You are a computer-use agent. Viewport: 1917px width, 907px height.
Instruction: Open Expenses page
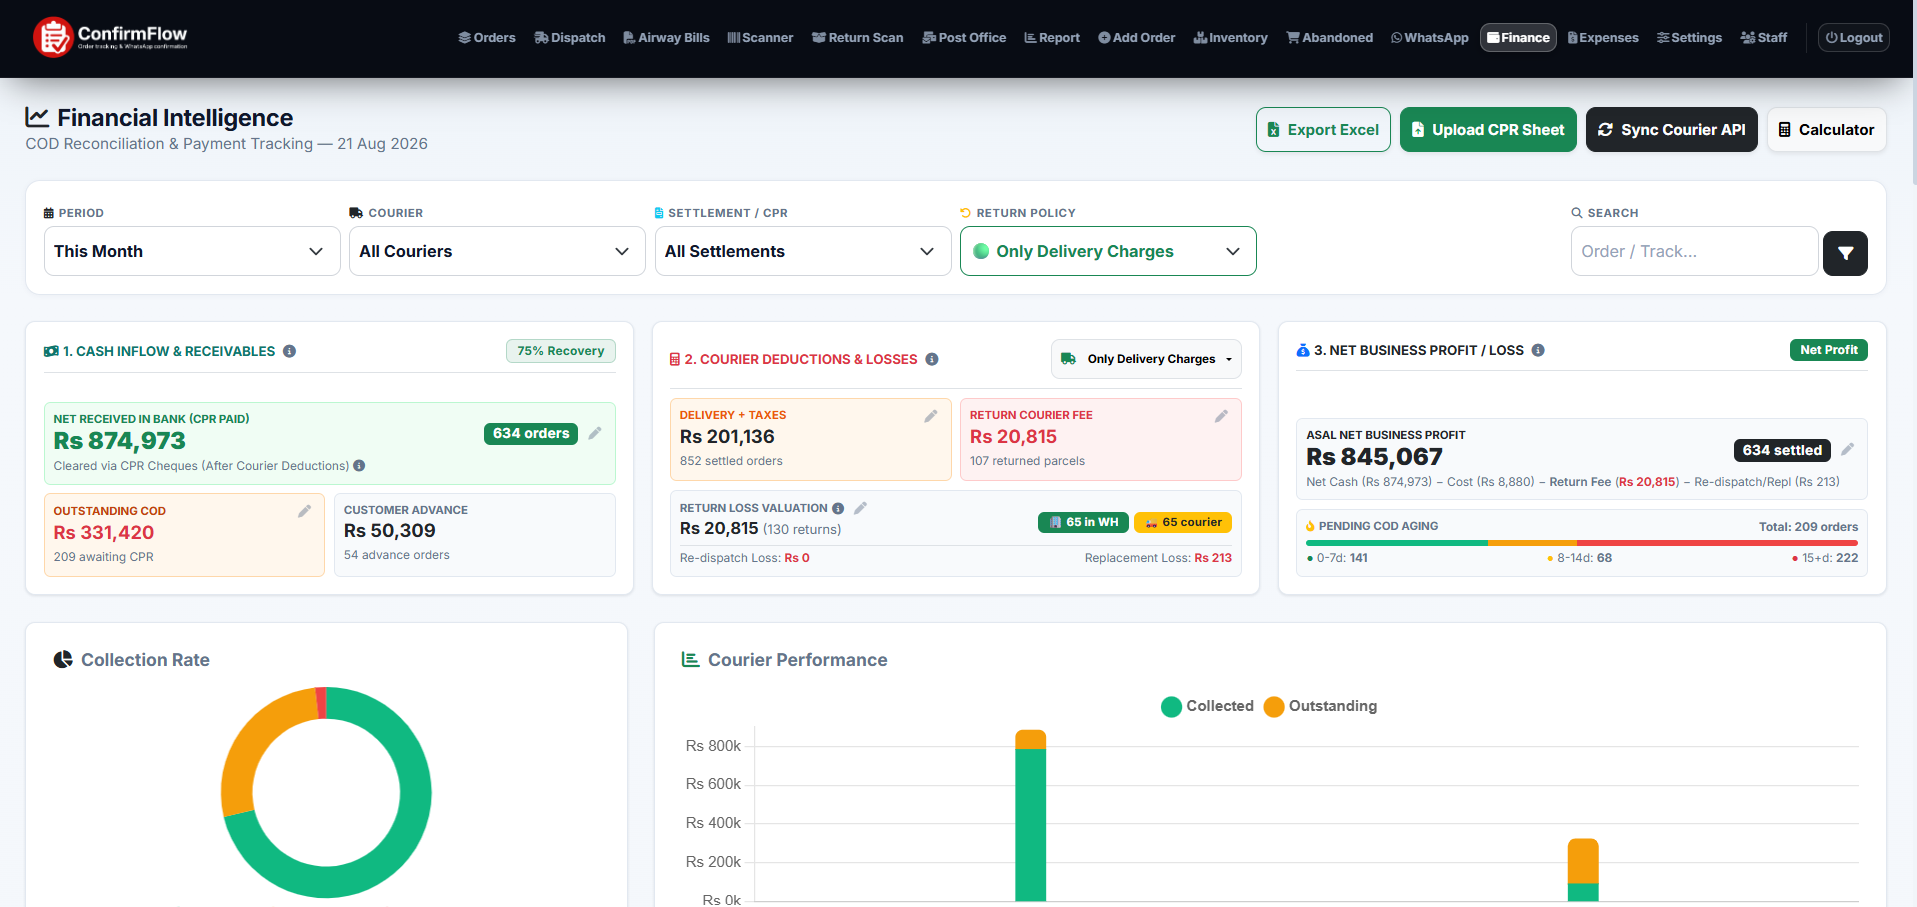tap(1603, 38)
